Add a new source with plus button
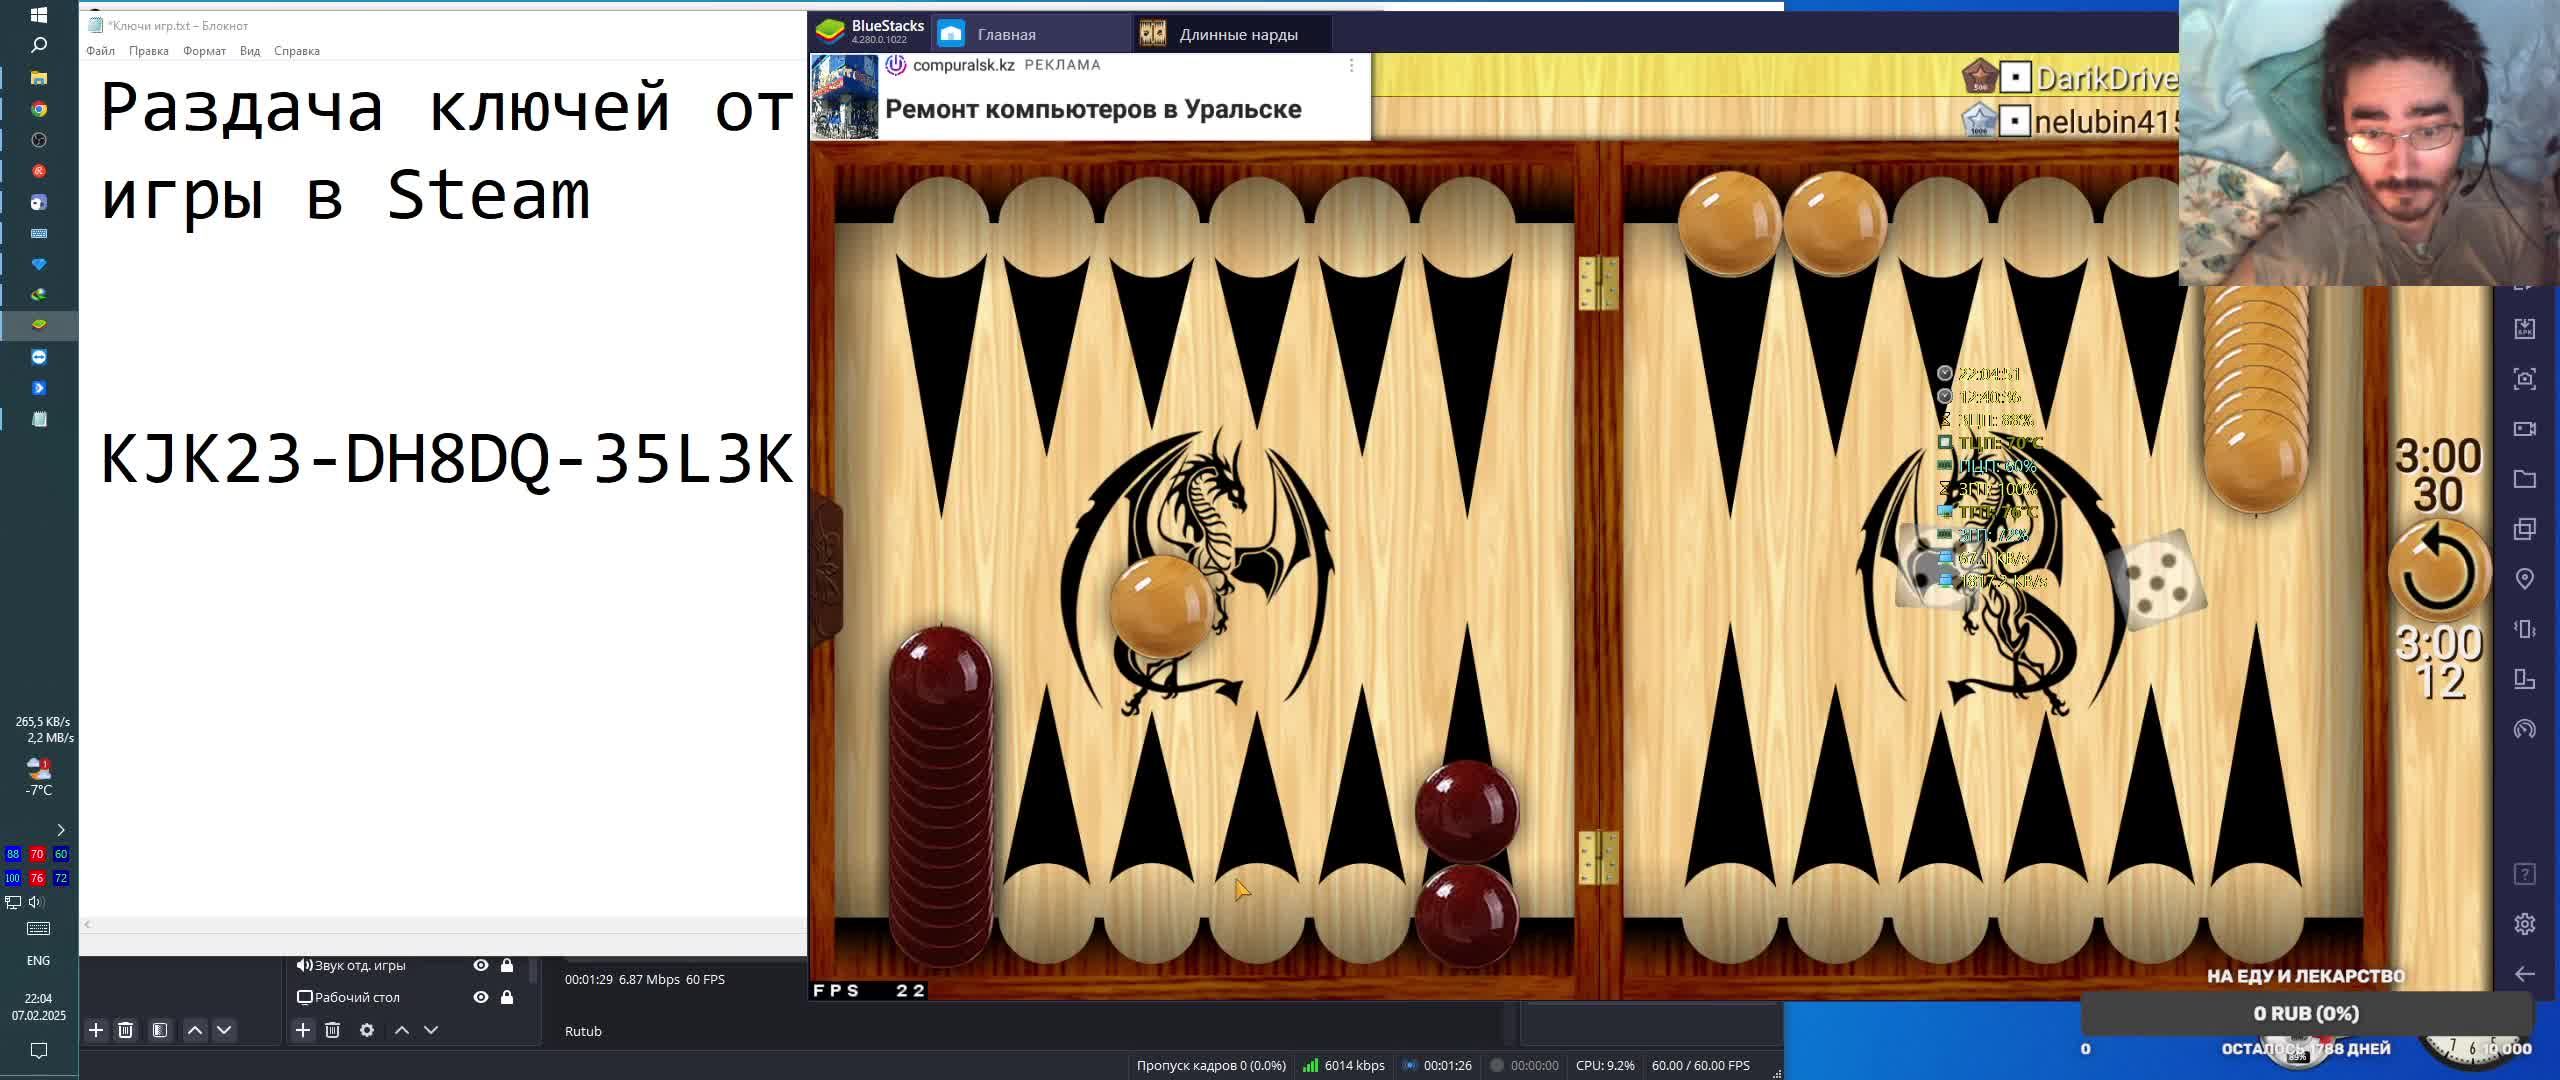 pyautogui.click(x=303, y=1030)
